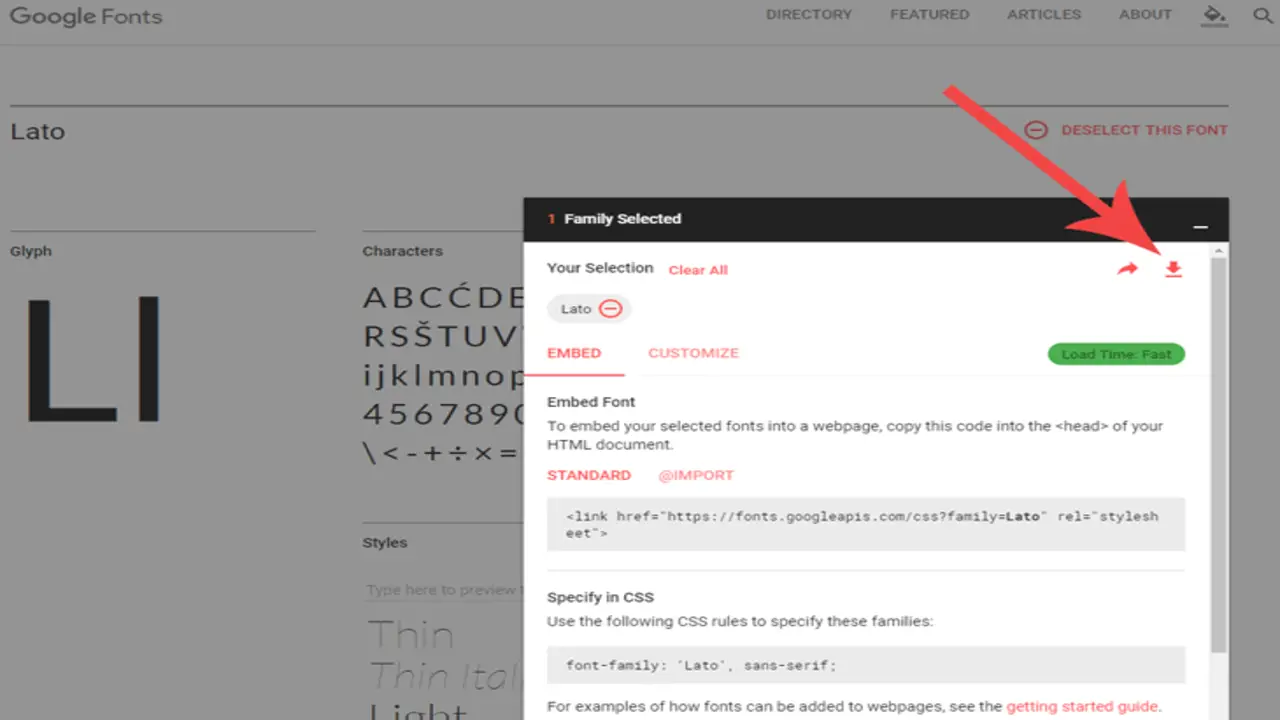Switch to the Customize tab
The height and width of the screenshot is (720, 1280).
pos(693,353)
